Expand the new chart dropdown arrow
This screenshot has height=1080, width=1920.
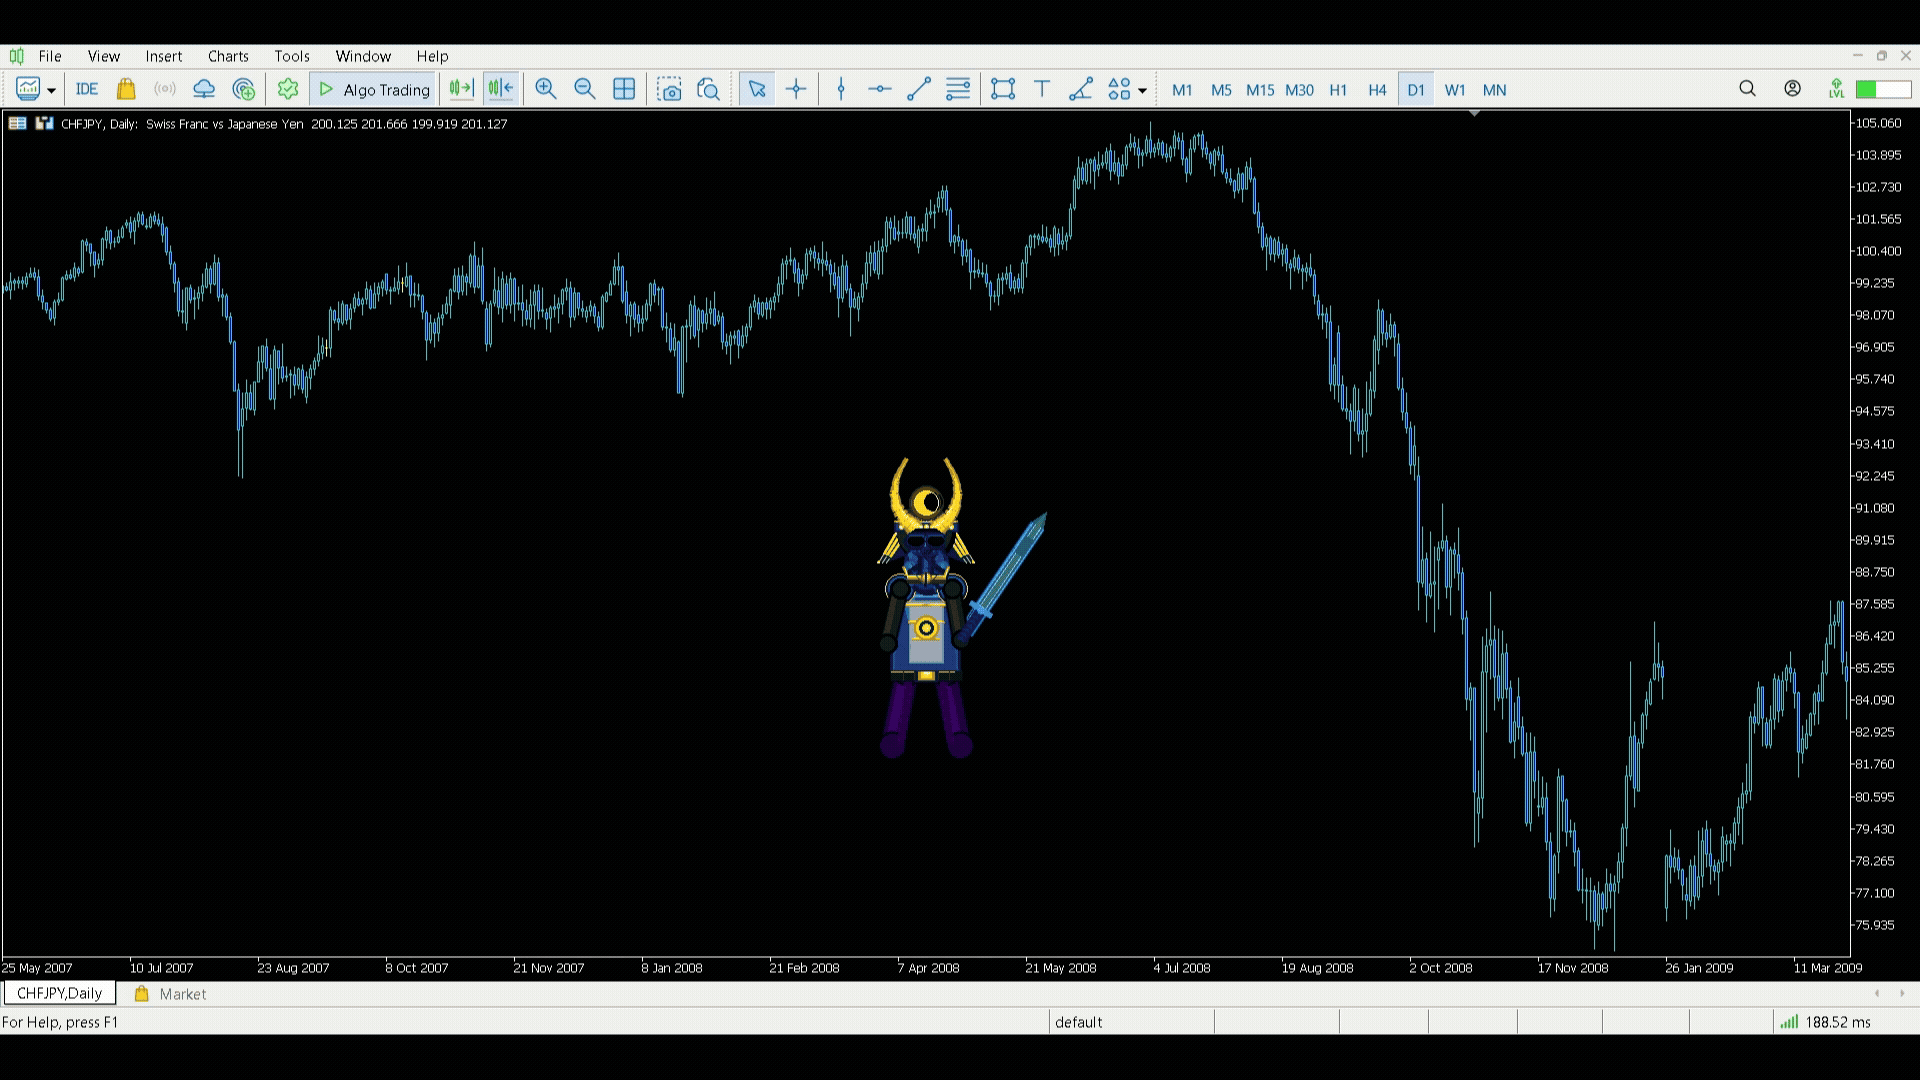coord(52,91)
